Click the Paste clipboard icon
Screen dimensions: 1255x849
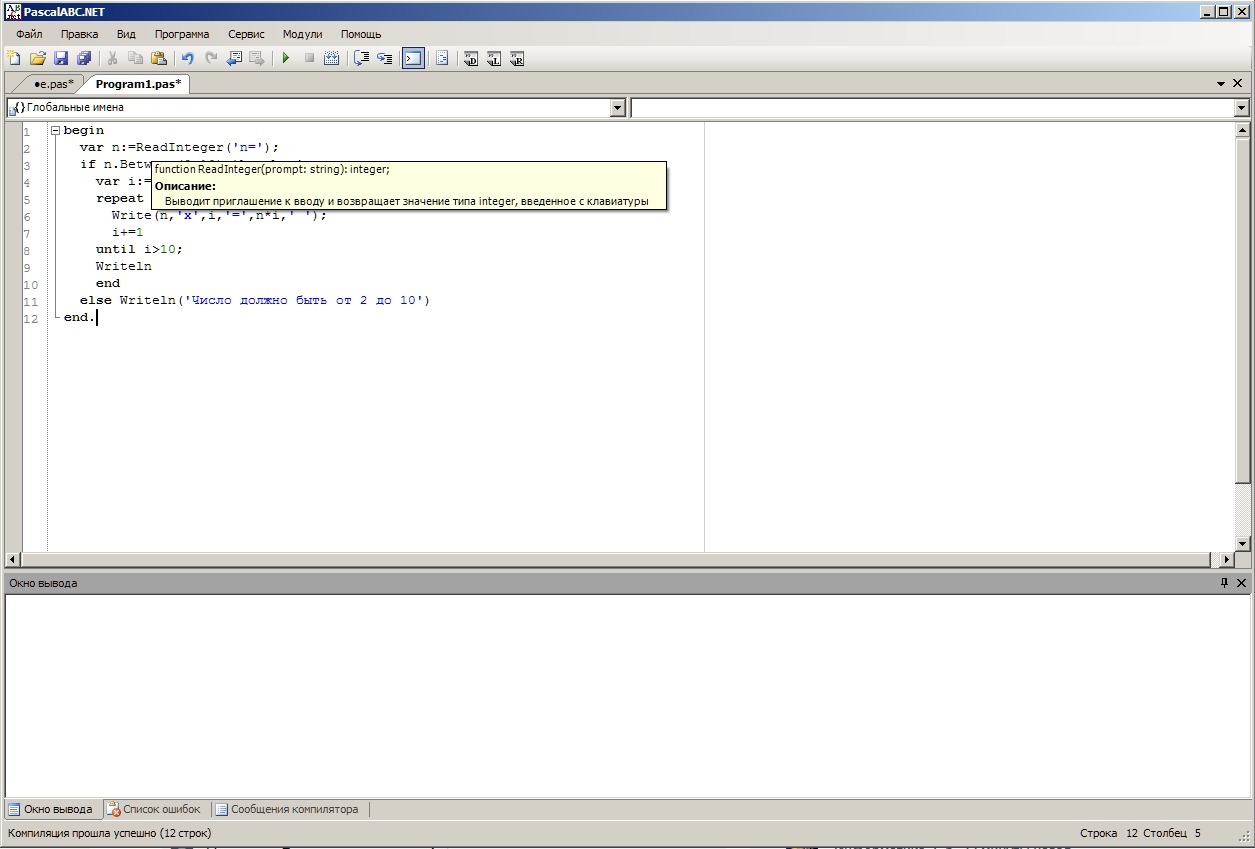coord(158,59)
